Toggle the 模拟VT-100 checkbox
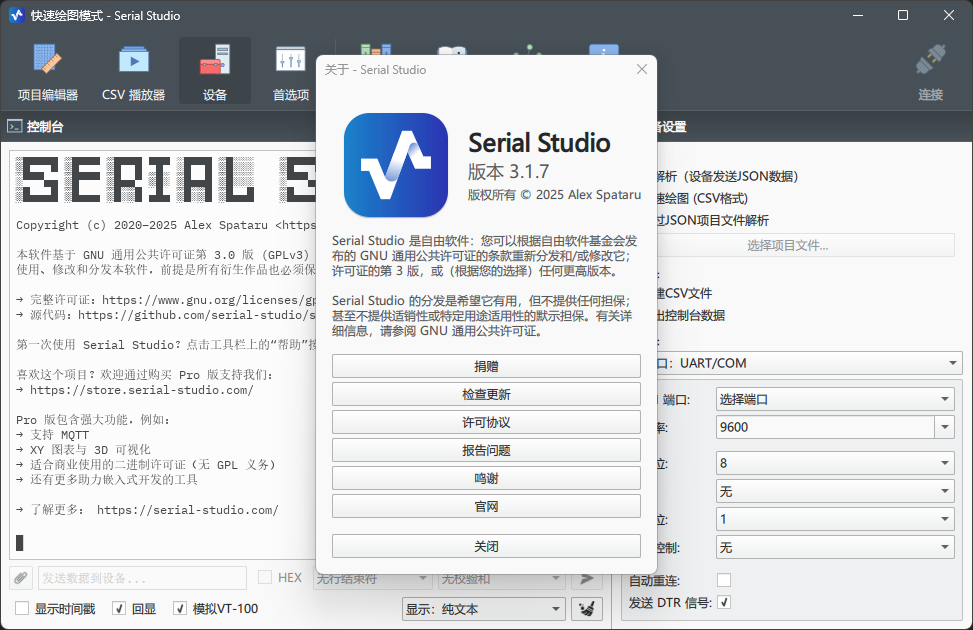Screen dimensions: 973x630 coord(180,608)
